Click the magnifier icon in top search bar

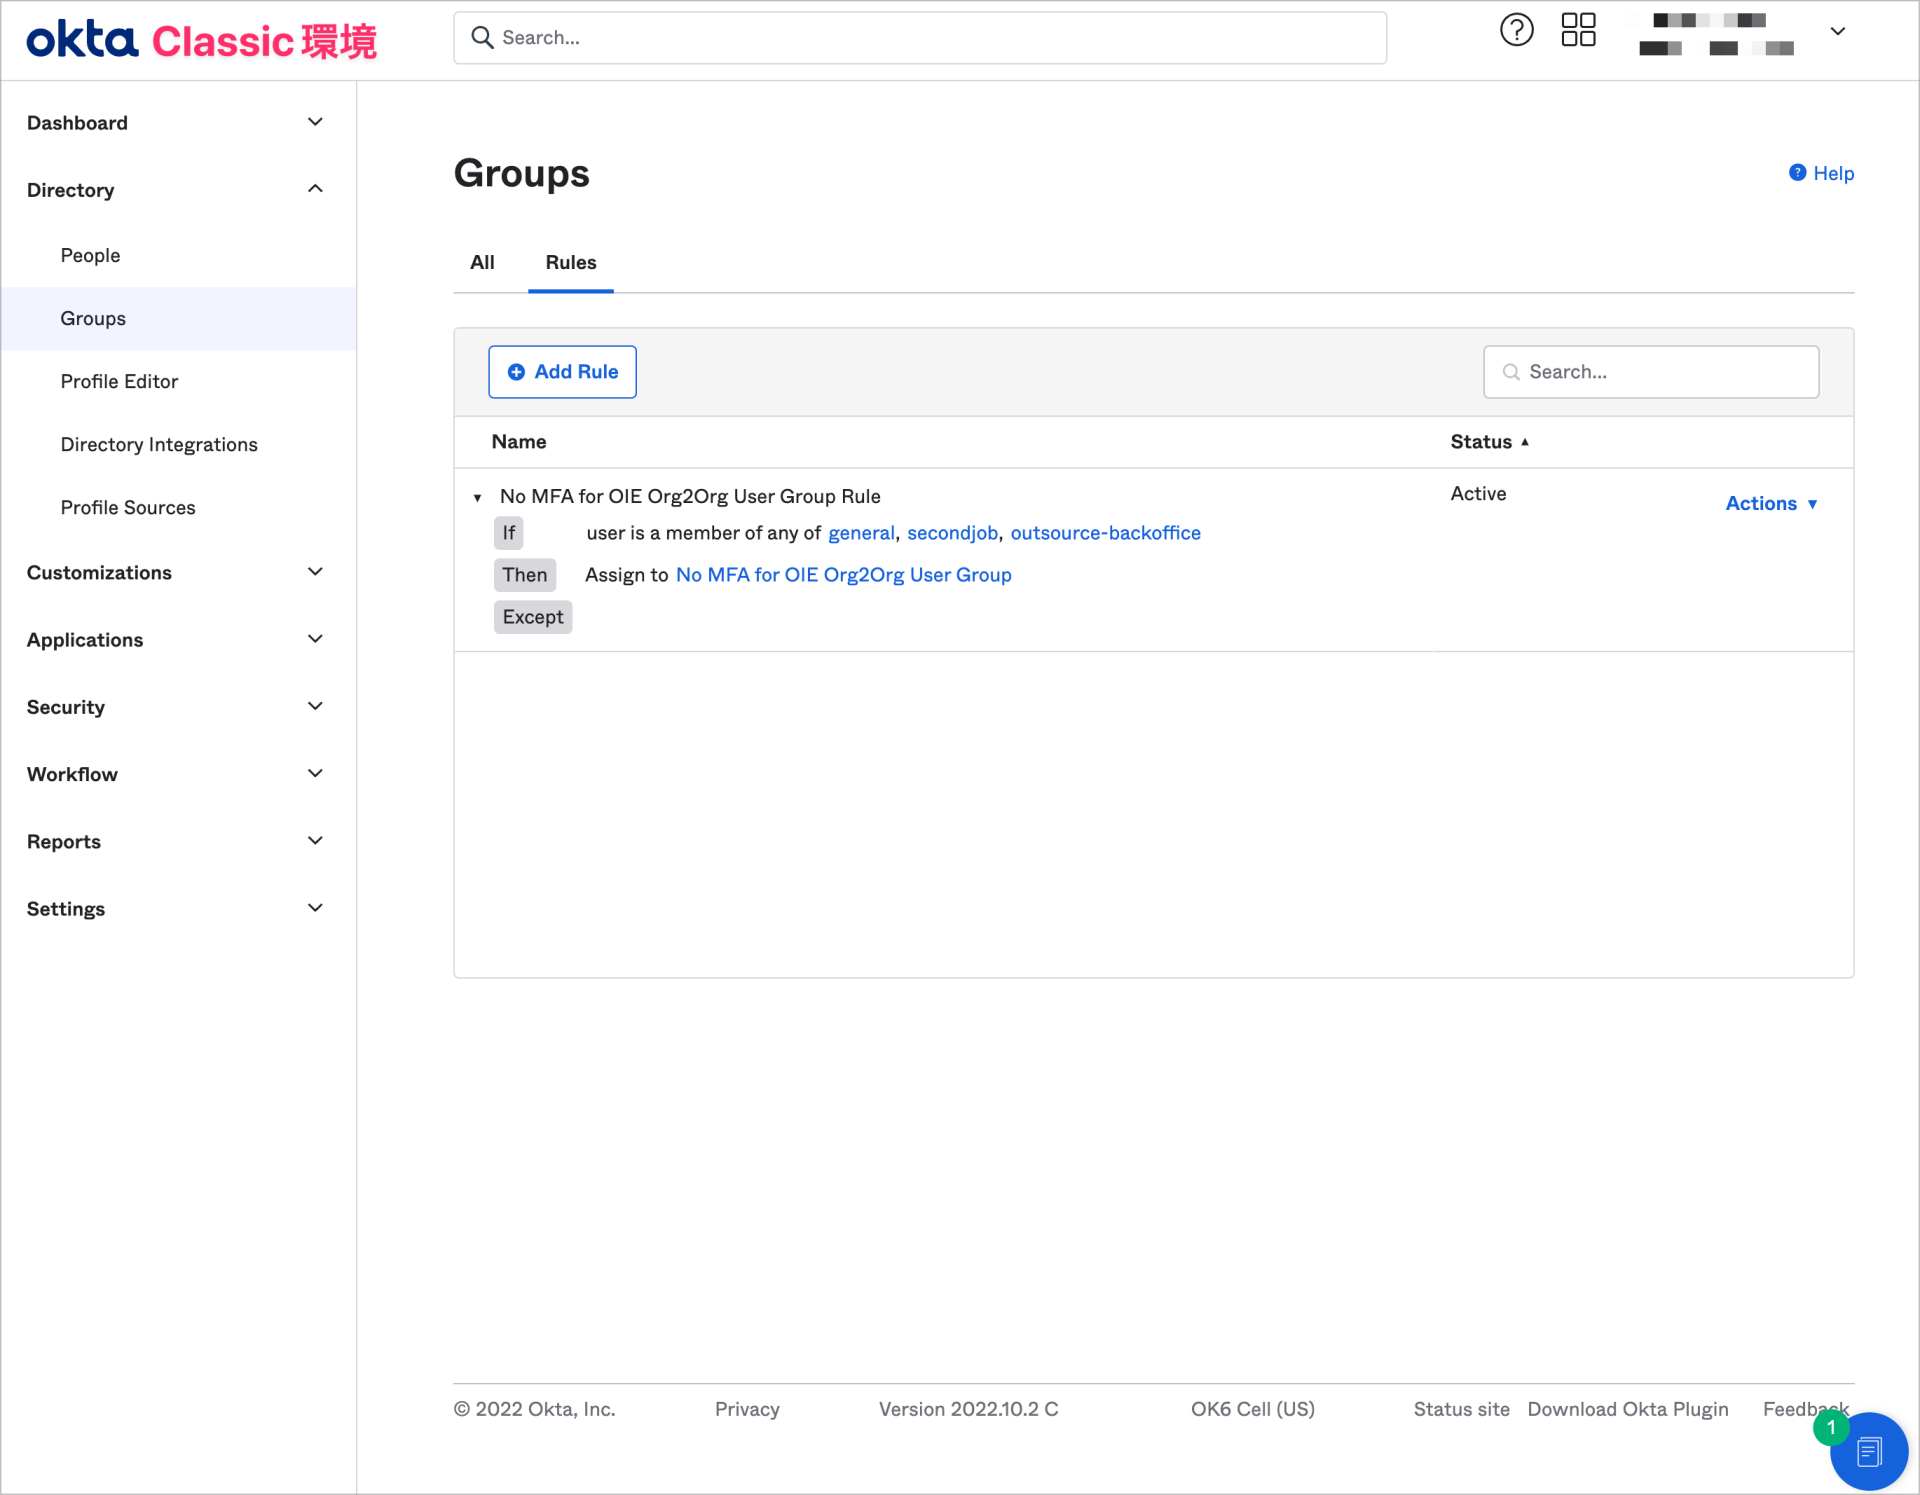(x=483, y=37)
